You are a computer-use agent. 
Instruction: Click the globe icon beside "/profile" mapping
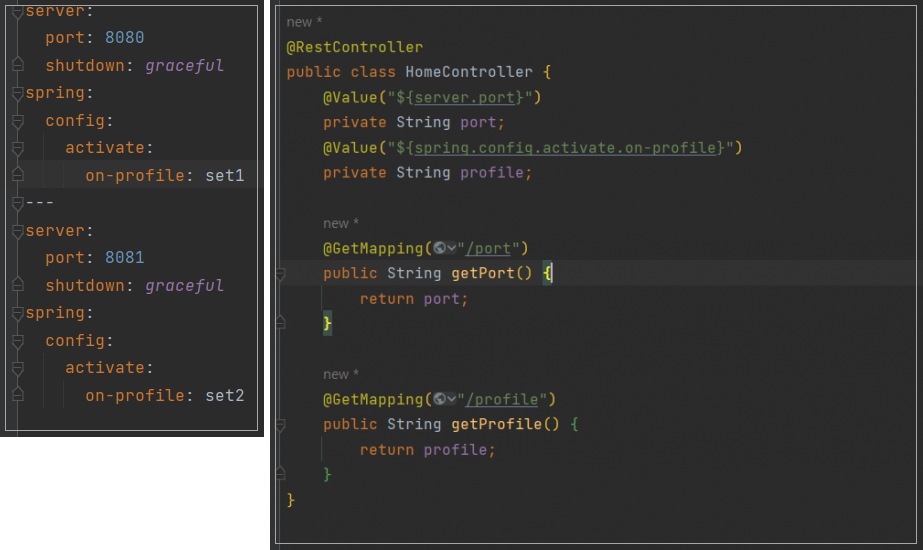(439, 399)
